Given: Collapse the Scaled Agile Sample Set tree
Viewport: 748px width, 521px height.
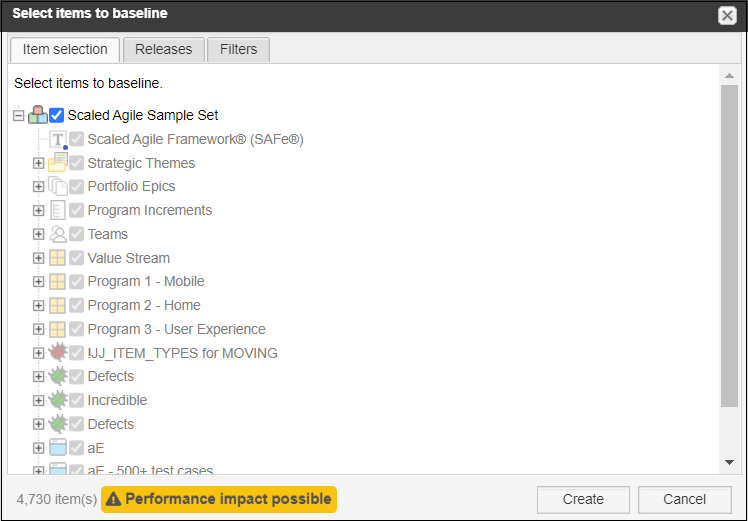Looking at the screenshot, I should 19,115.
